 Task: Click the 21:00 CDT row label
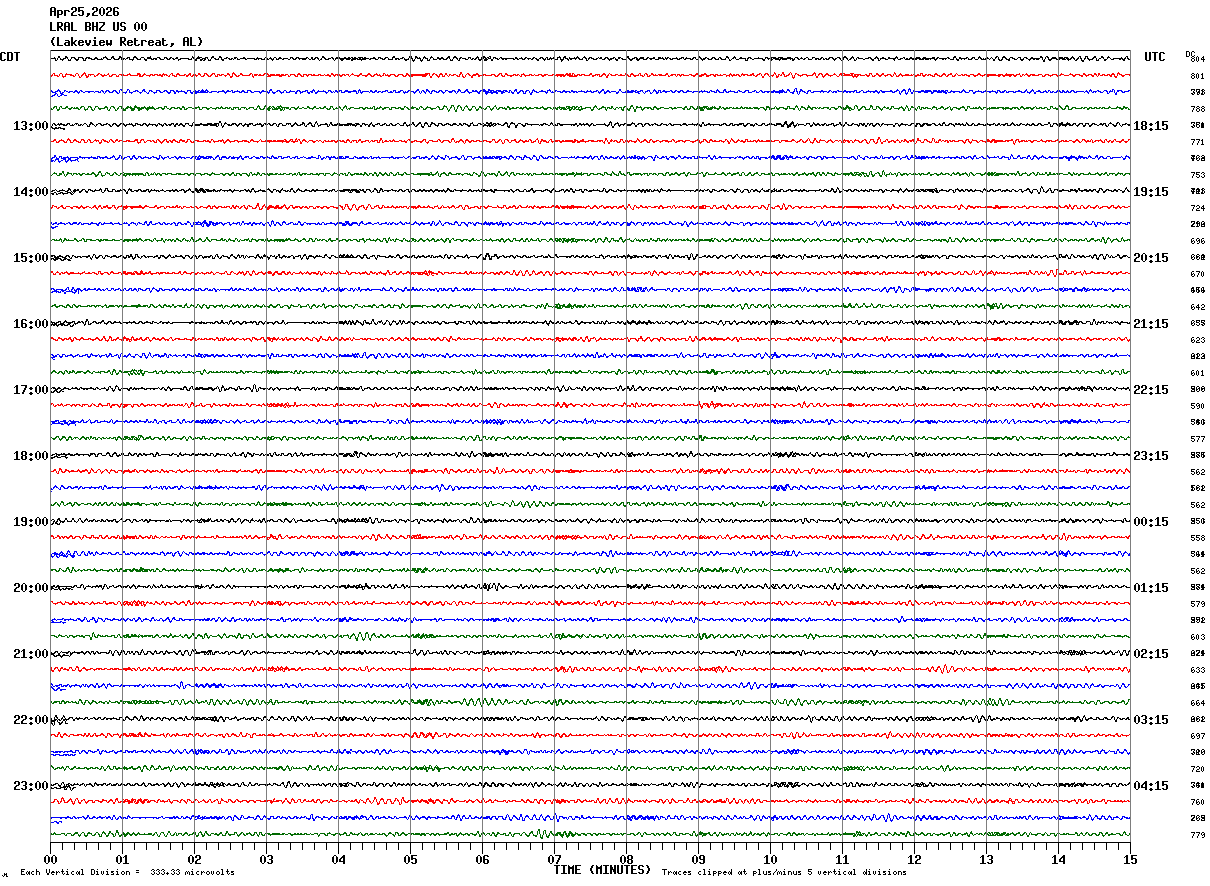(x=30, y=654)
